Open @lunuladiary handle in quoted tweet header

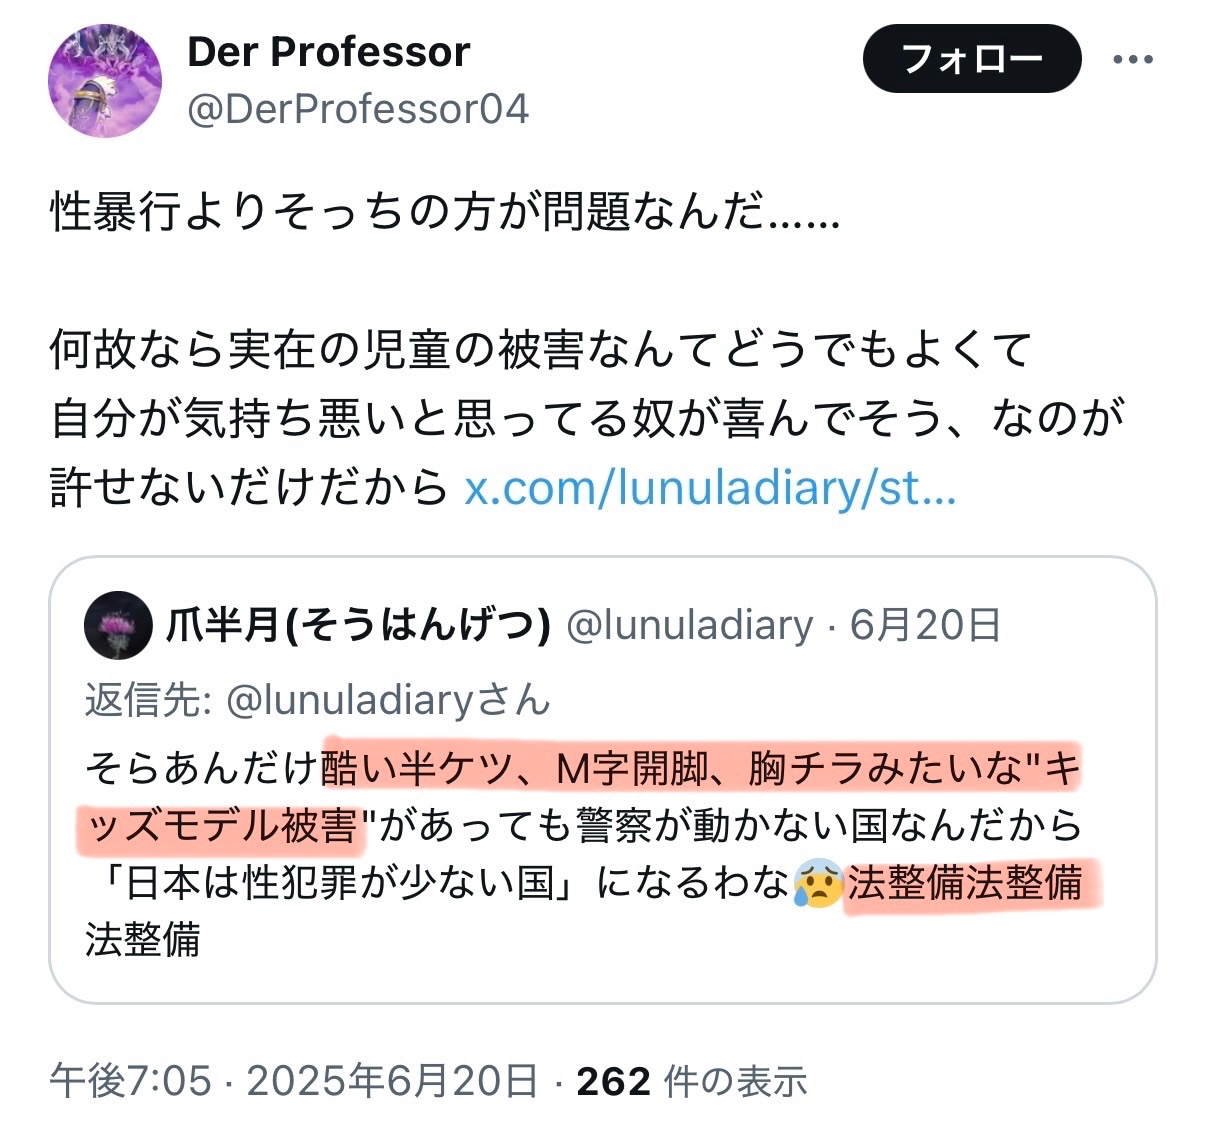pos(690,625)
